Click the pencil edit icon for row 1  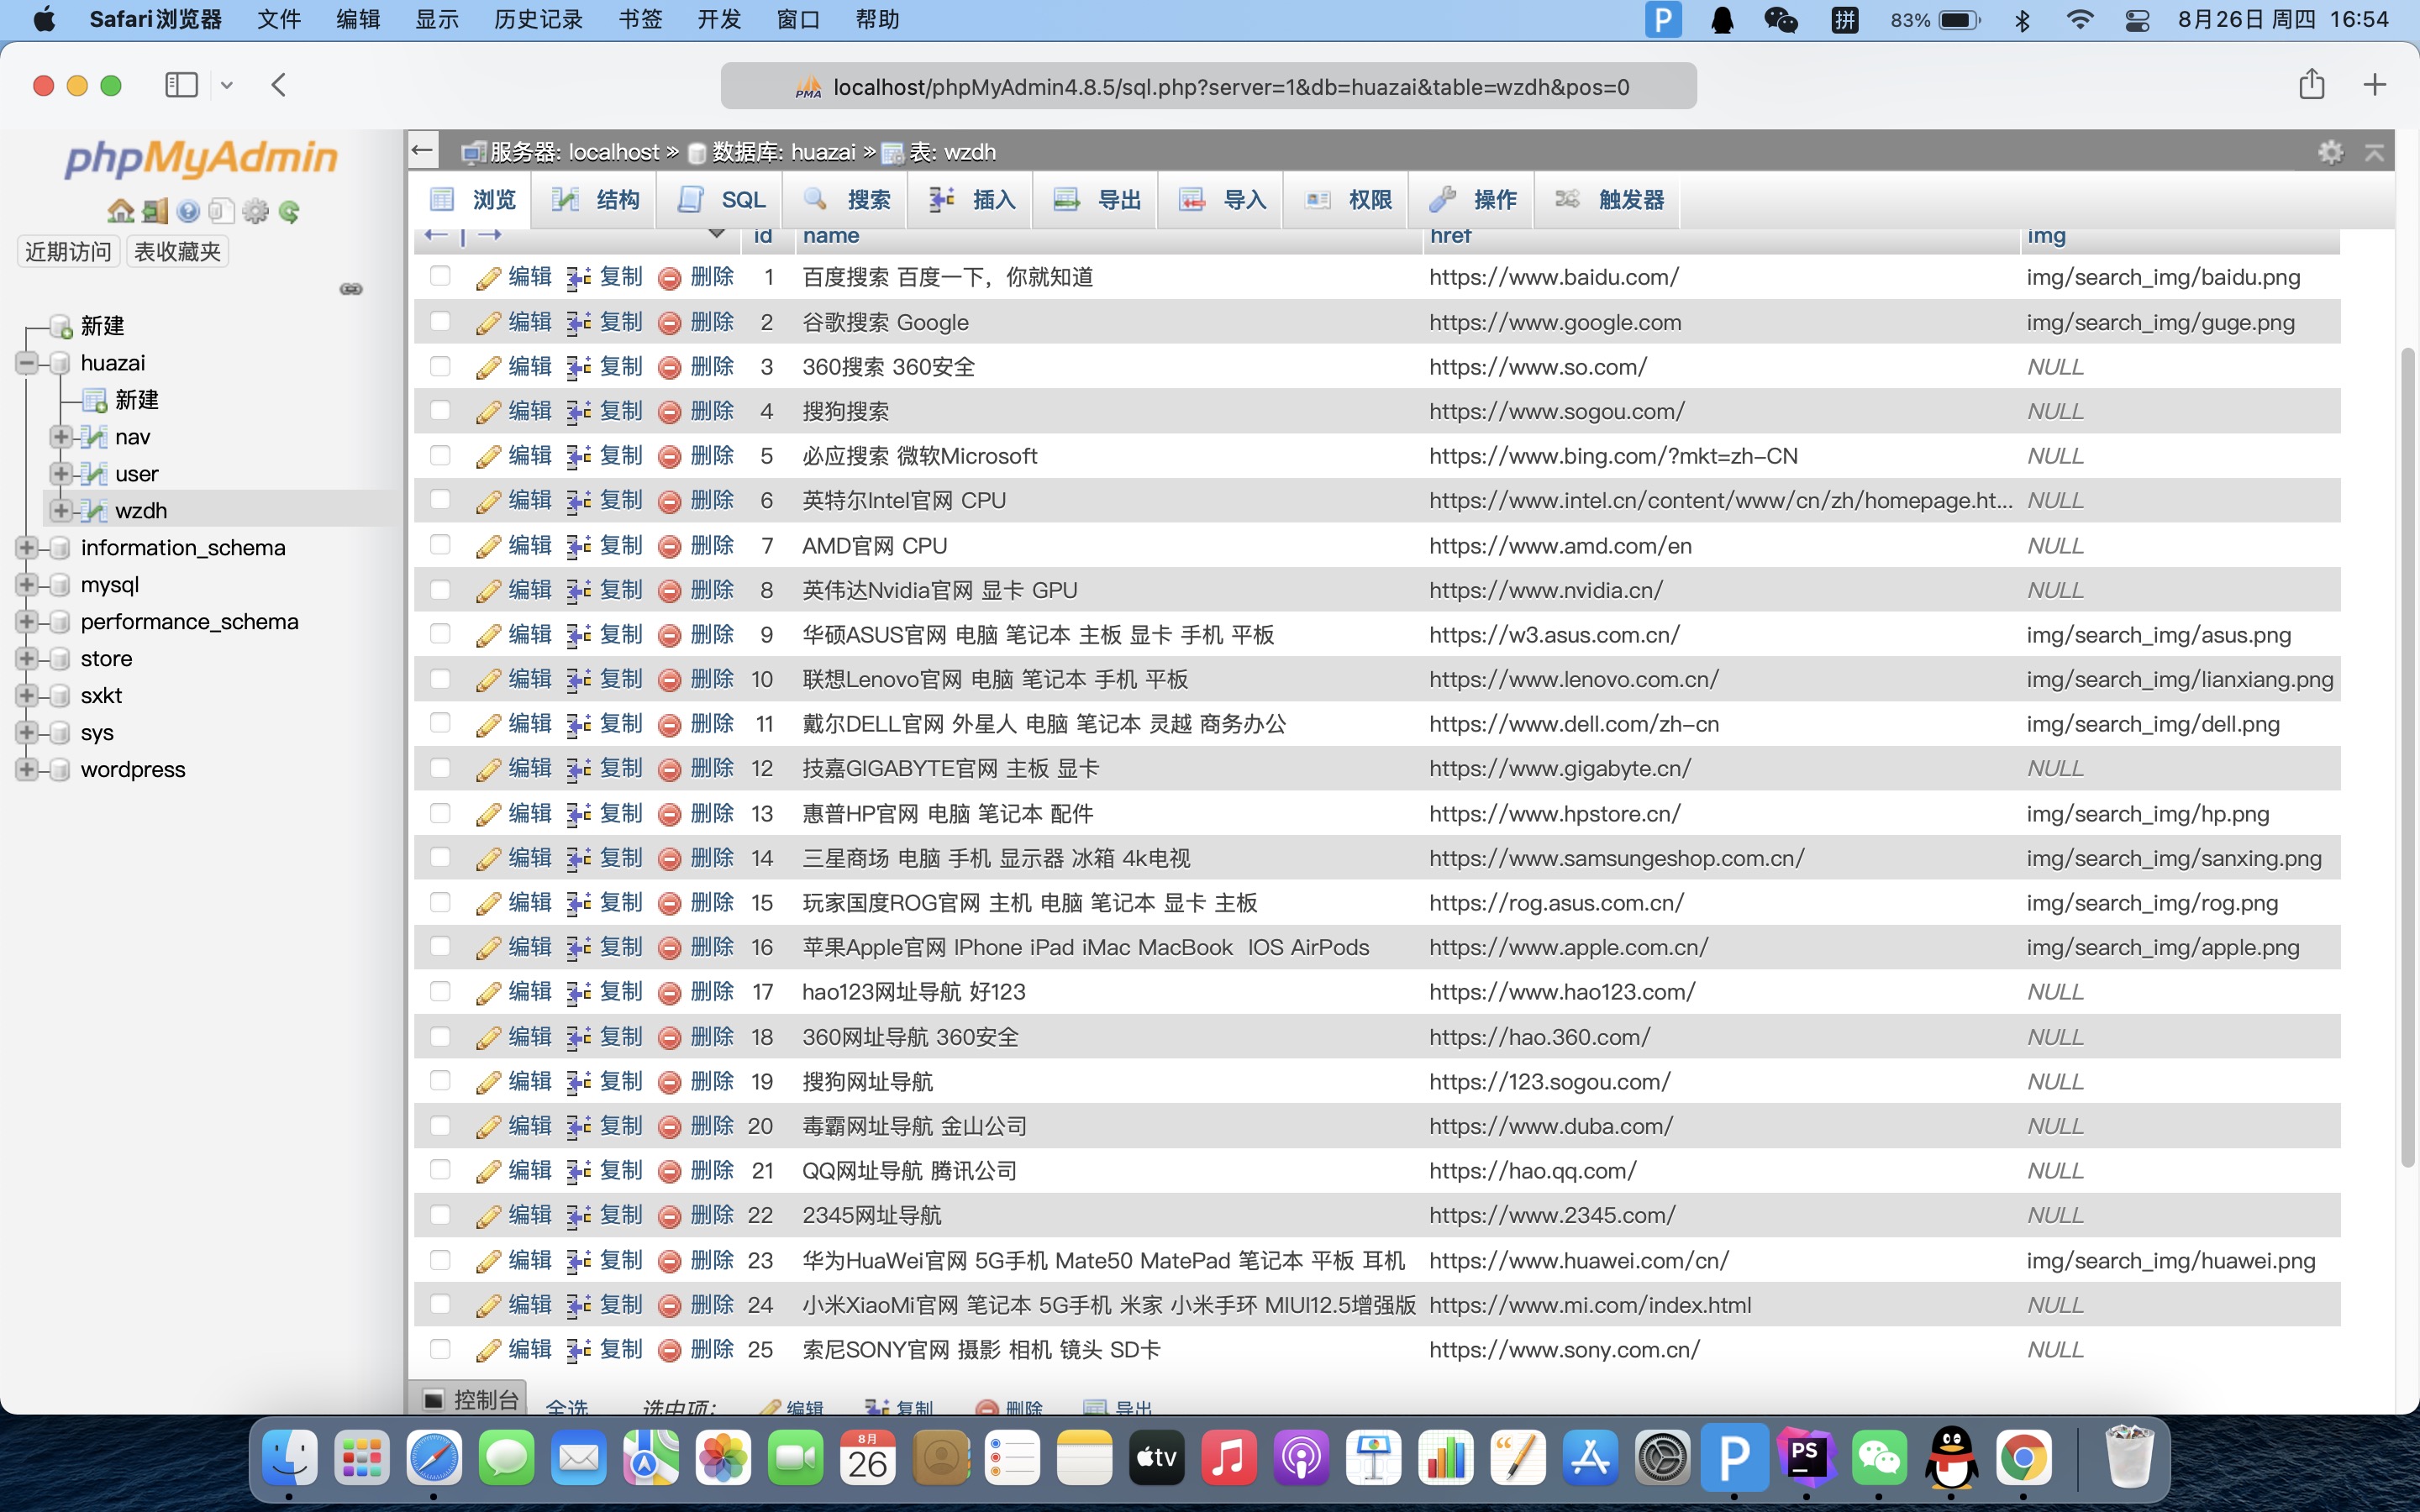click(x=488, y=278)
